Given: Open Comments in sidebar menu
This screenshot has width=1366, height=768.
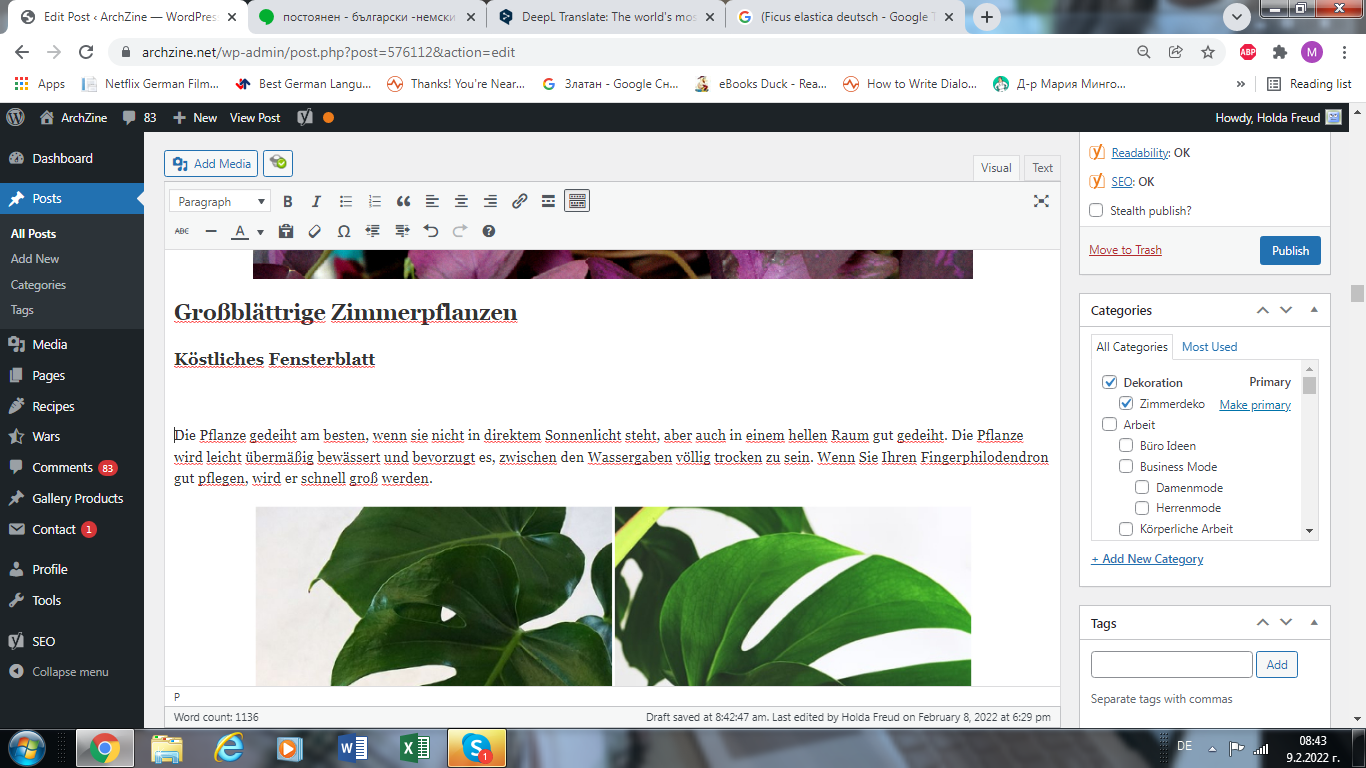Looking at the screenshot, I should (x=72, y=467).
